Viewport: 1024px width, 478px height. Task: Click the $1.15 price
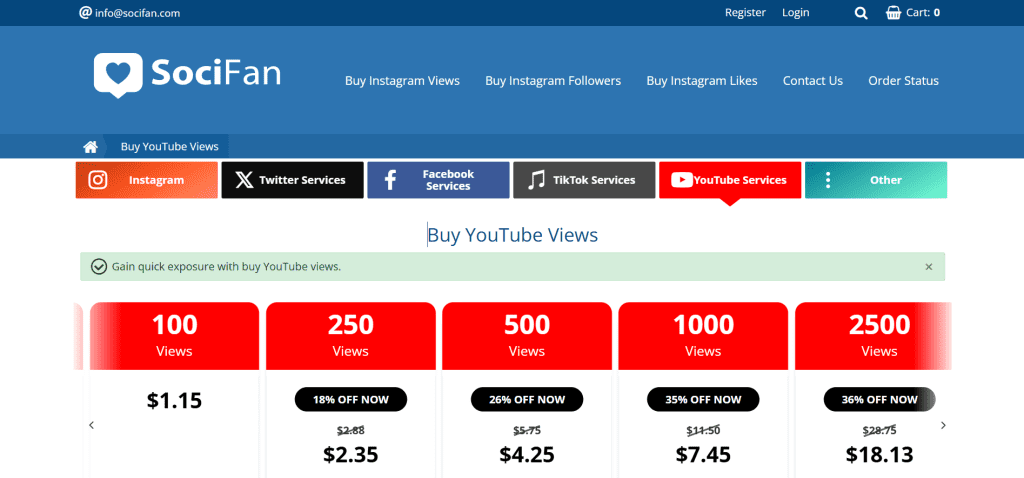[x=174, y=400]
